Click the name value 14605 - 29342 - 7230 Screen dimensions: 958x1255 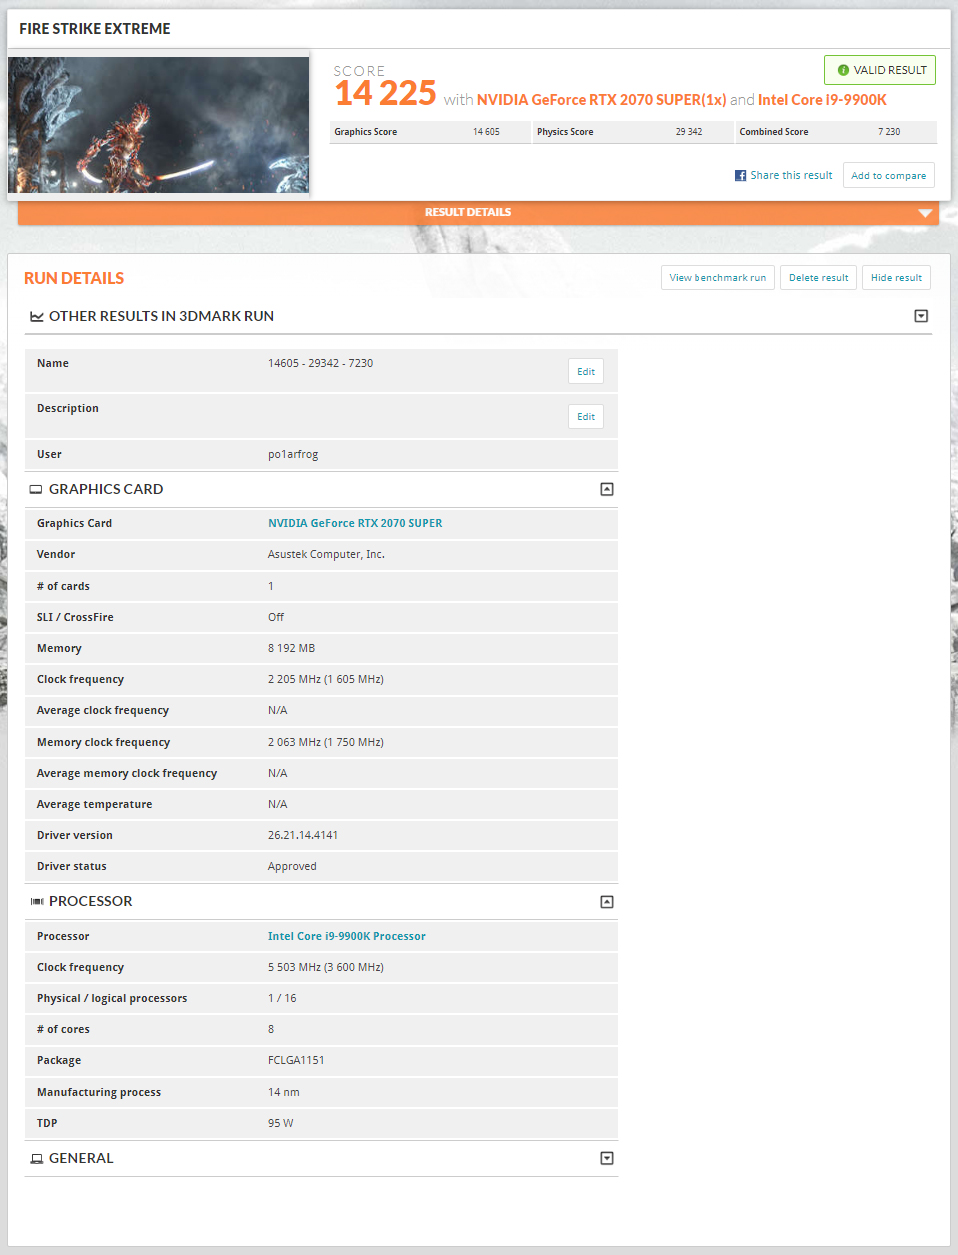pyautogui.click(x=320, y=363)
